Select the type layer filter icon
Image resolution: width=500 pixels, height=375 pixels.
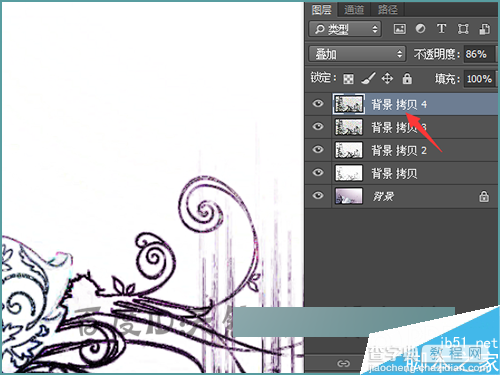click(441, 29)
